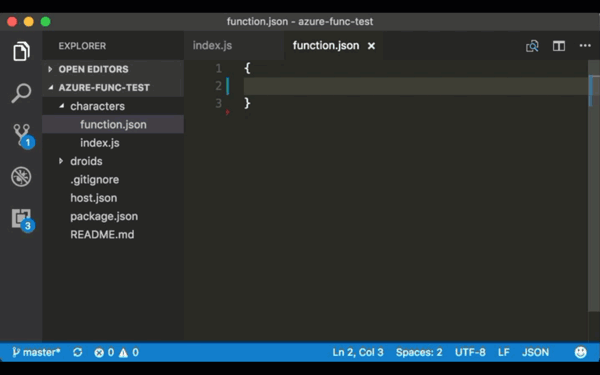Collapse the characters folder
The height and width of the screenshot is (375, 600).
point(97,106)
